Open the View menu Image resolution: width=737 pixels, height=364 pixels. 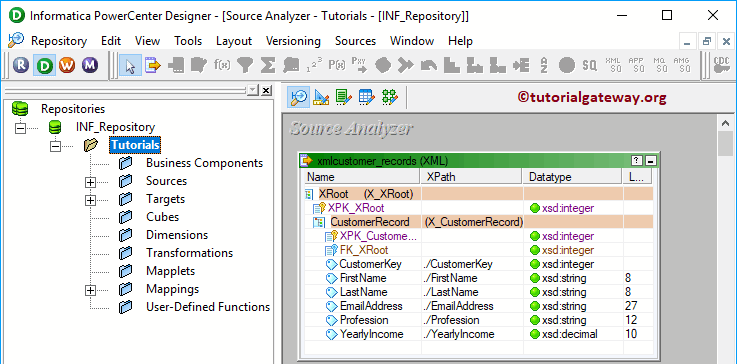click(147, 41)
